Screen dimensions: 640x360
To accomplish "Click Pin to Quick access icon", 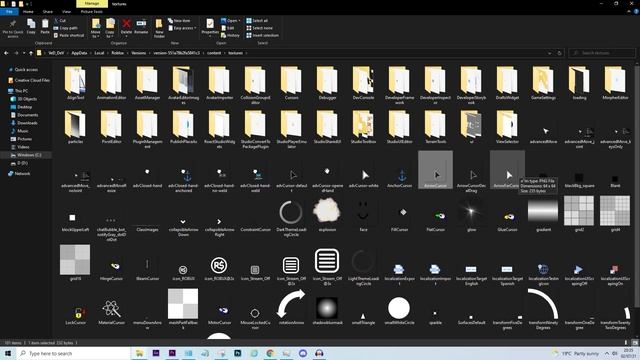I will click(x=13, y=28).
